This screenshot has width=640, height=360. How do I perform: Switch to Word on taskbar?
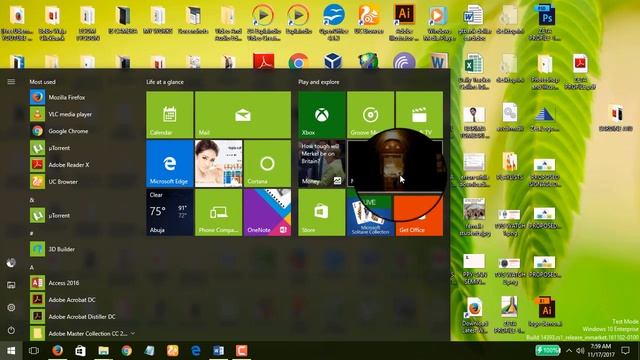(x=219, y=351)
